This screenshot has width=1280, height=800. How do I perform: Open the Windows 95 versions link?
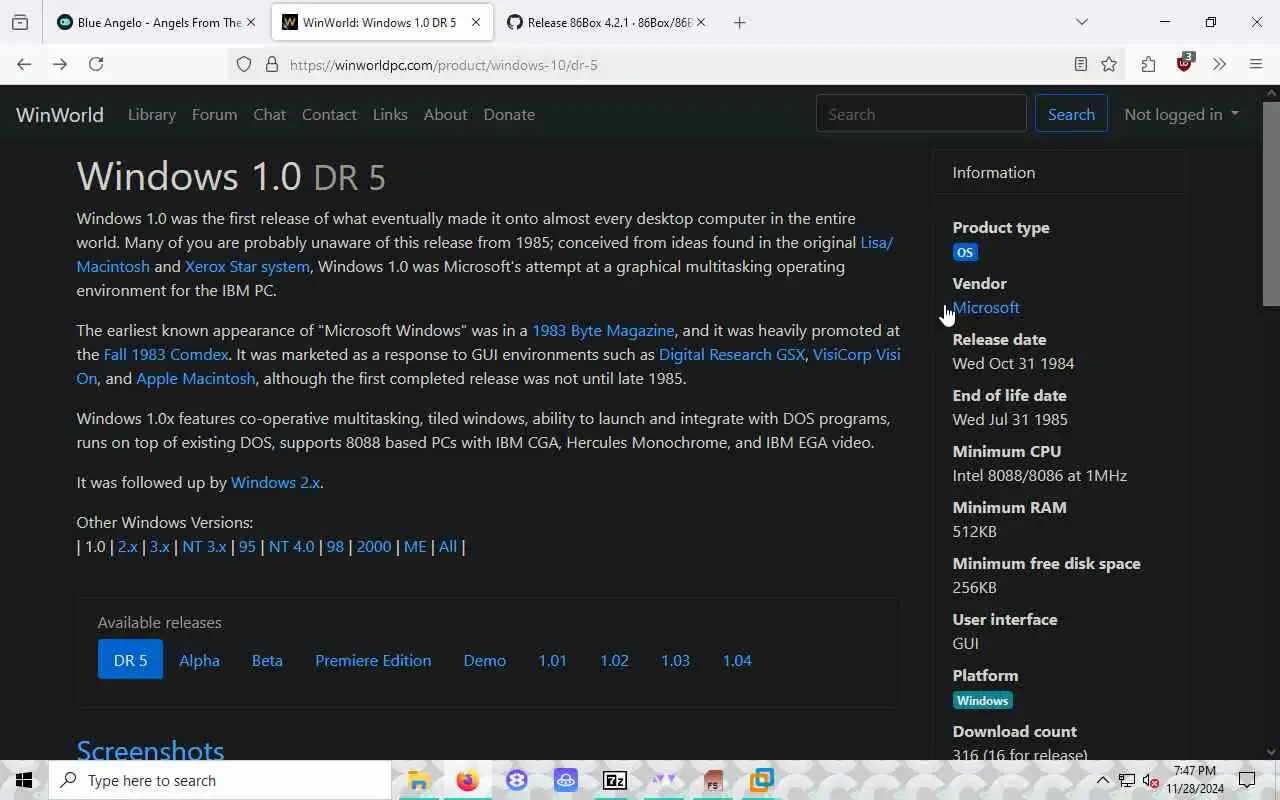coord(247,546)
